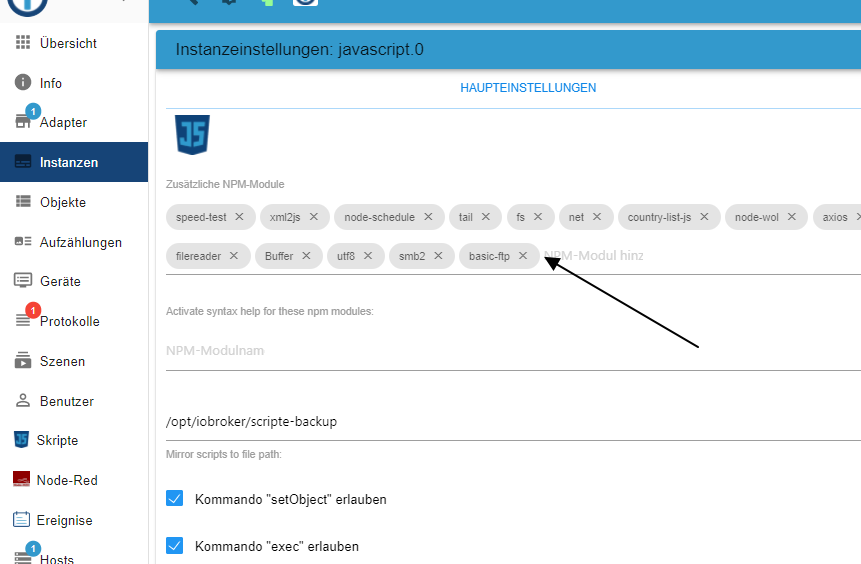Screen dimensions: 861x564
Task: Toggle the Kommando "setObject" erlauben checkbox
Action: click(x=175, y=498)
